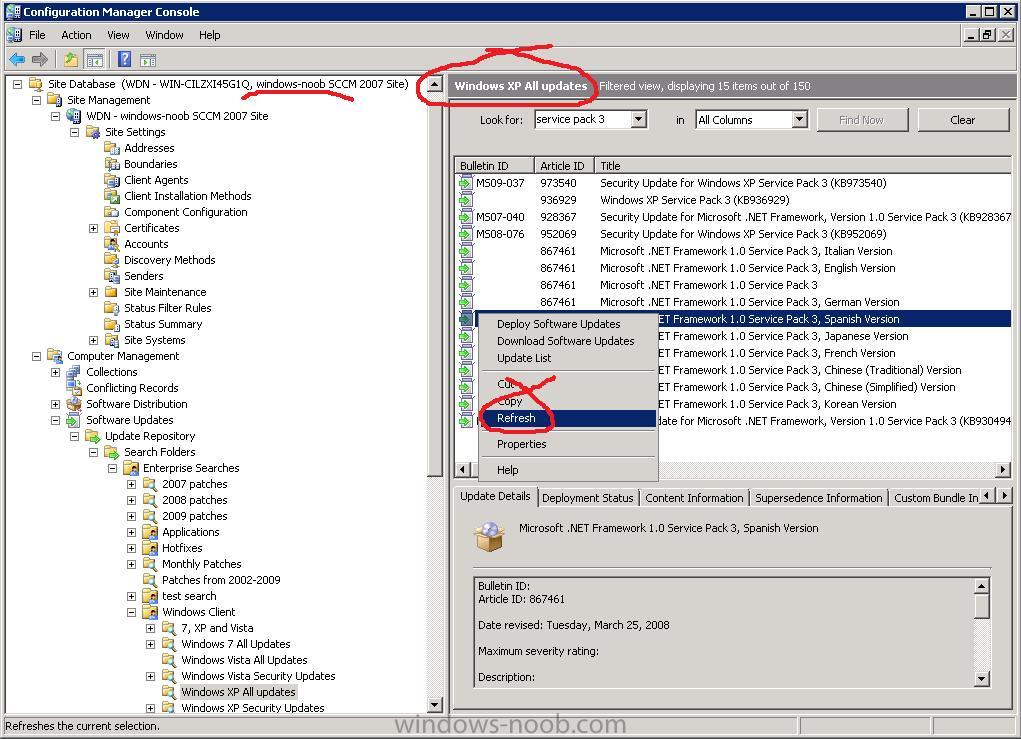This screenshot has height=739, width=1021.
Task: Collapse the Site Settings node
Action: pos(74,132)
